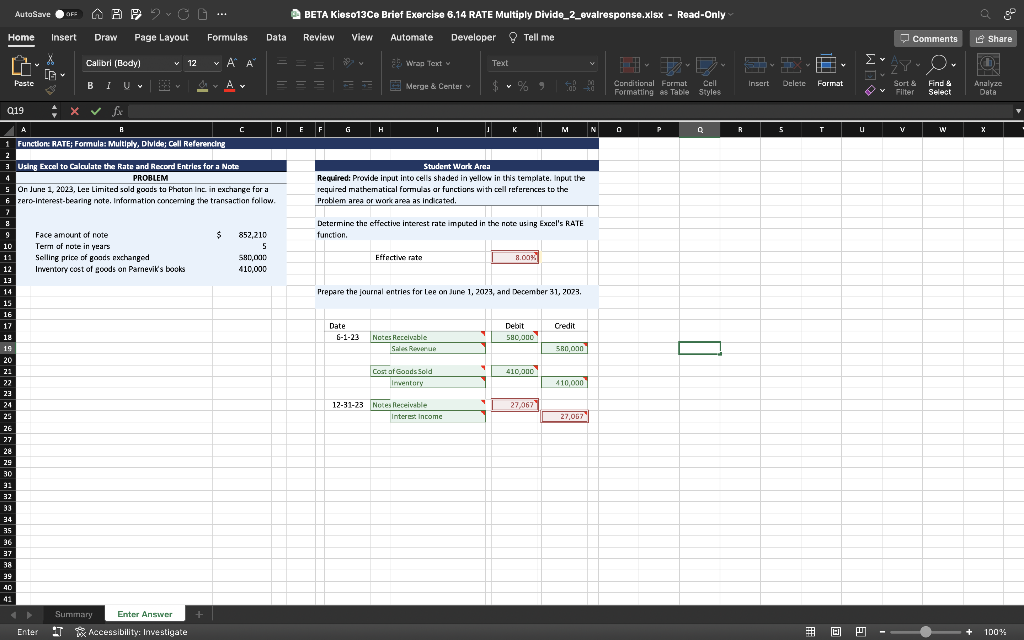1024x640 pixels.
Task: Switch to Normal view in status bar
Action: click(x=810, y=632)
